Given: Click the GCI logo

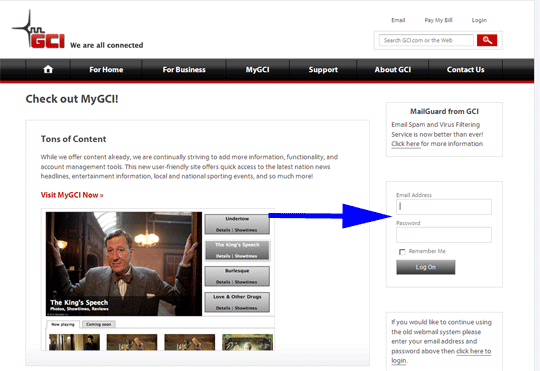Looking at the screenshot, I should tap(38, 30).
